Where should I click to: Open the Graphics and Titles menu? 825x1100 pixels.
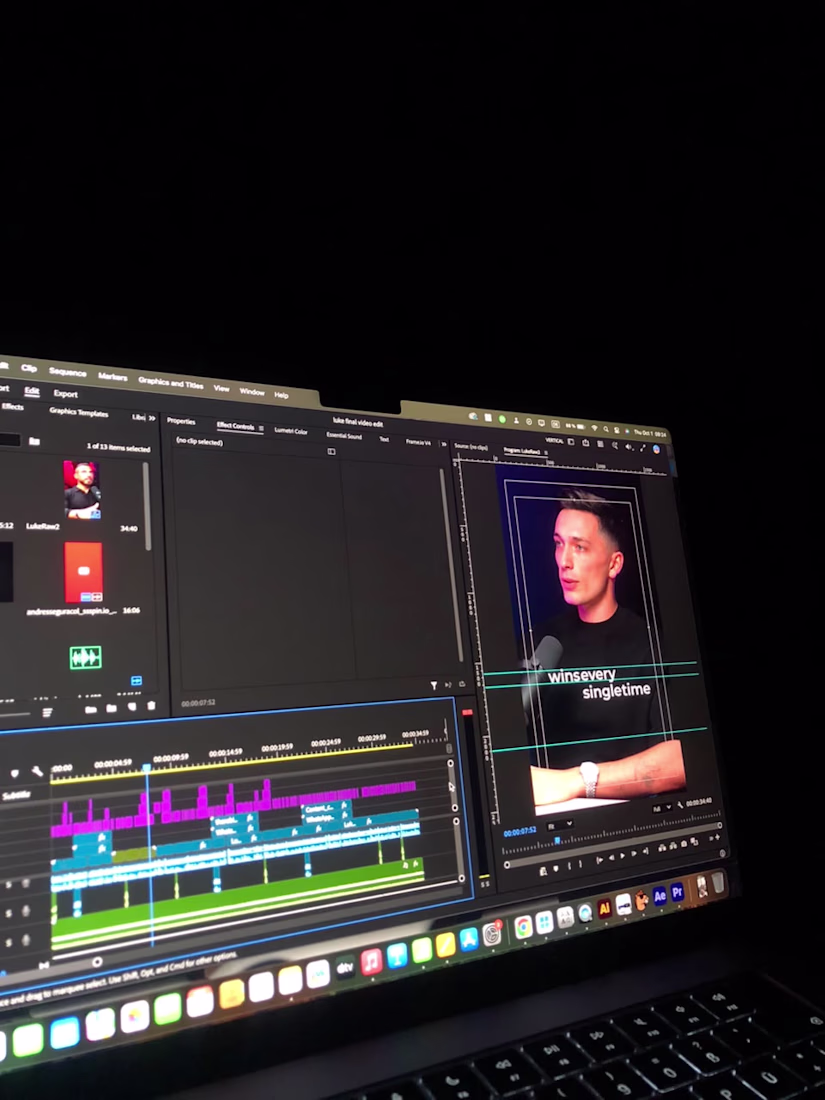[170, 382]
